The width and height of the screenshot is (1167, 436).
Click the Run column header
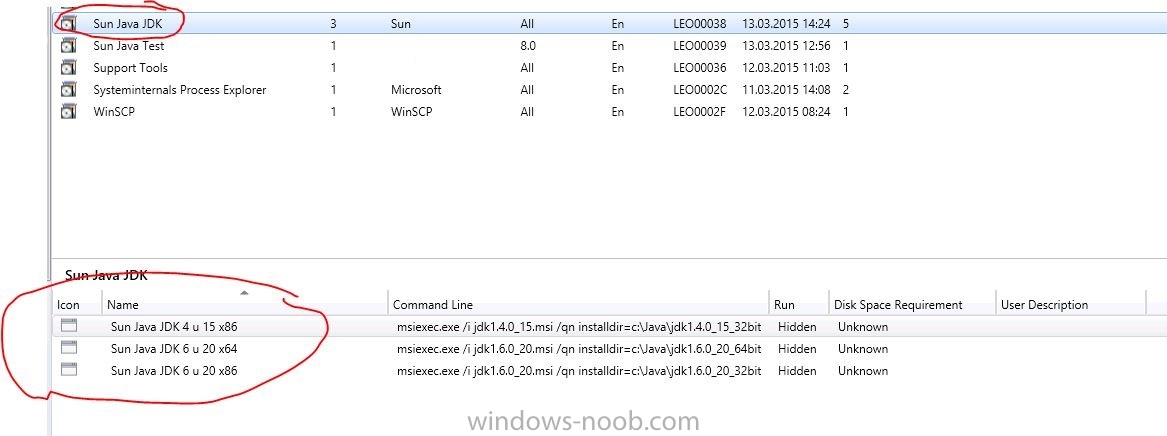[x=799, y=304]
